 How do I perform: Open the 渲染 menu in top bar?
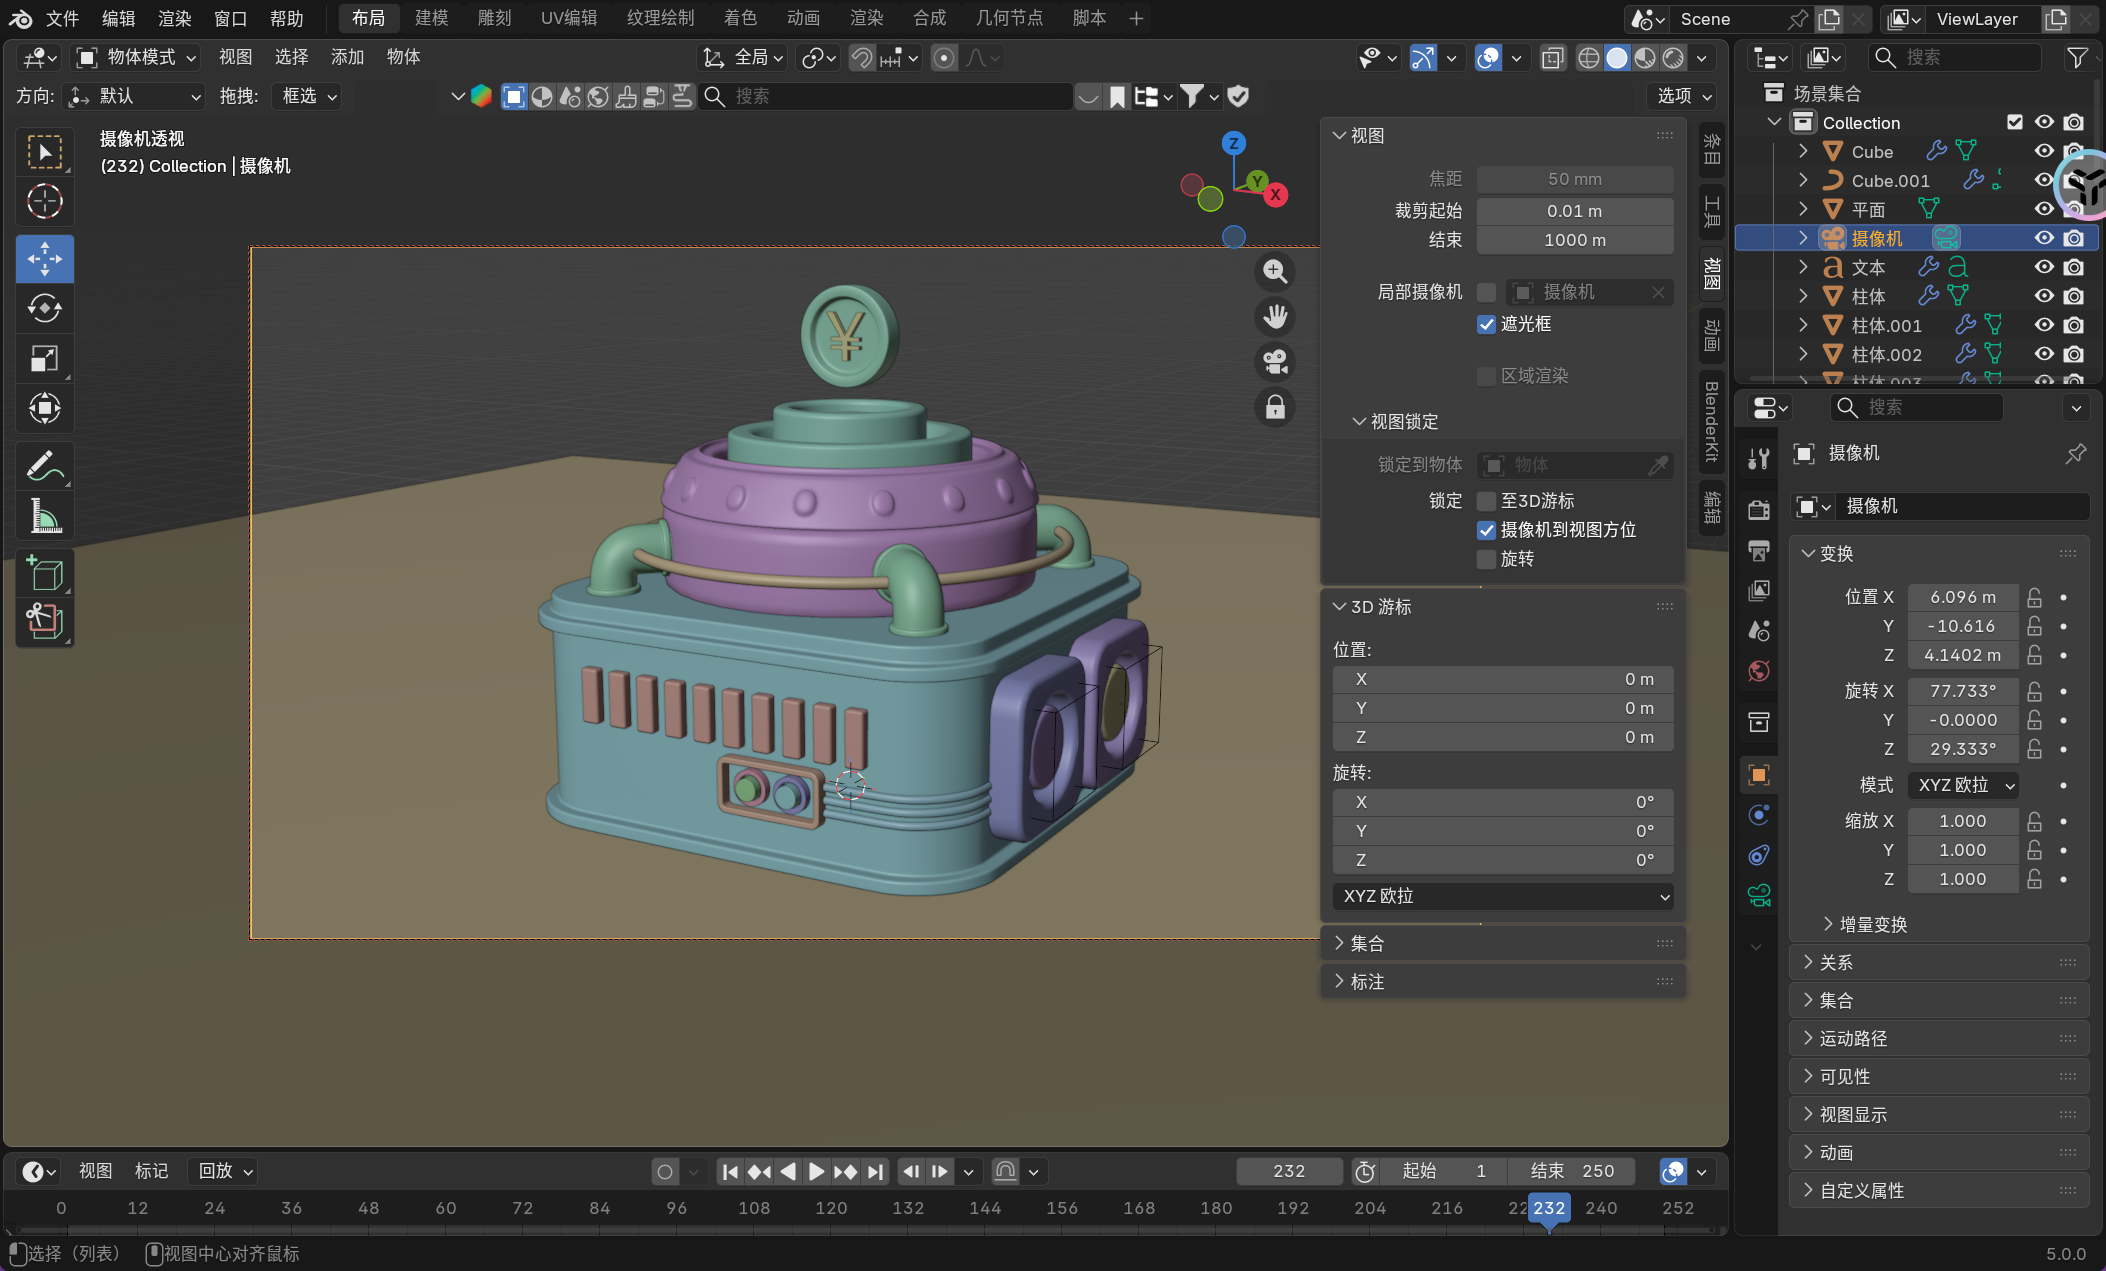pos(174,18)
